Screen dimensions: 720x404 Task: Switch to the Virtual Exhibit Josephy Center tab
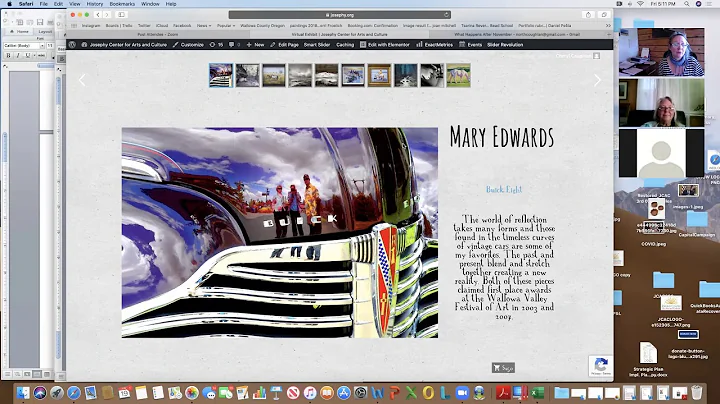point(339,34)
